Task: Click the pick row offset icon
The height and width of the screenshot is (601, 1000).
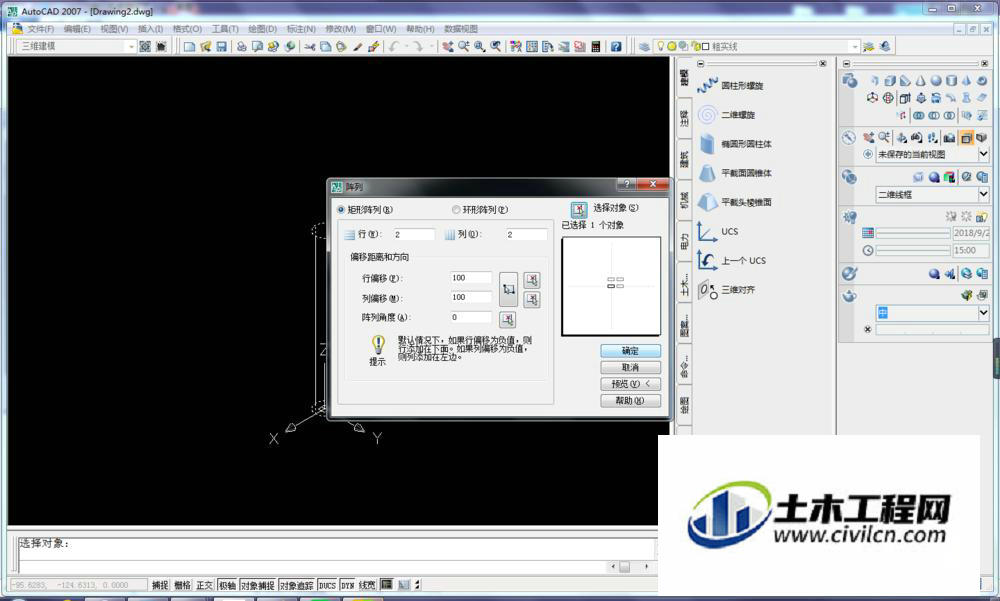Action: point(531,279)
